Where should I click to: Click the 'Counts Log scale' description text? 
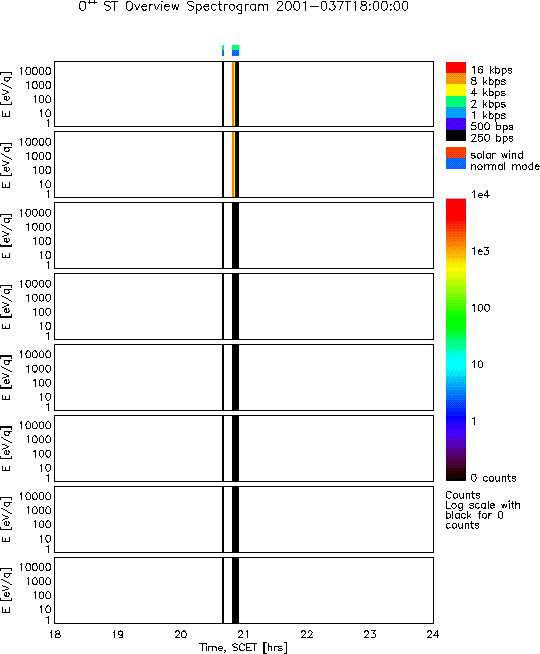(x=483, y=510)
